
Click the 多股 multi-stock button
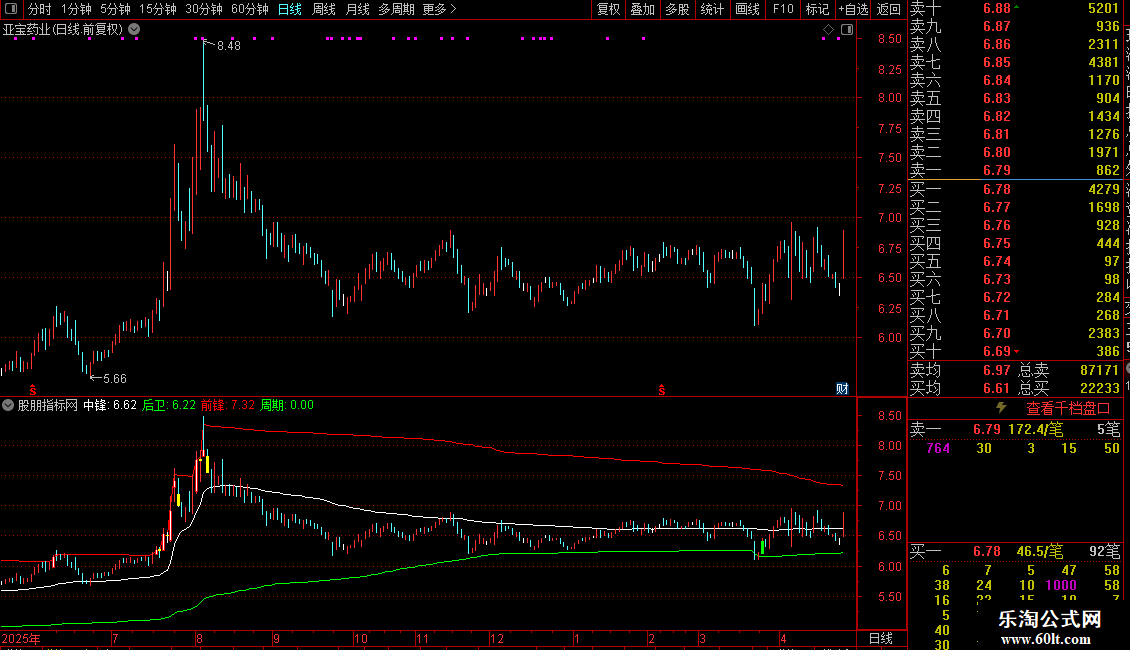[677, 9]
